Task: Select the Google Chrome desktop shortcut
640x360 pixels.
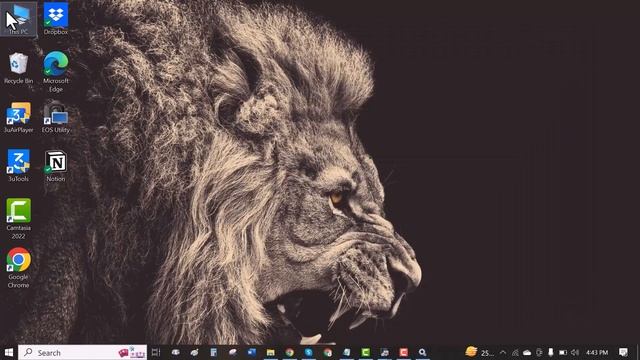Action: 18,268
